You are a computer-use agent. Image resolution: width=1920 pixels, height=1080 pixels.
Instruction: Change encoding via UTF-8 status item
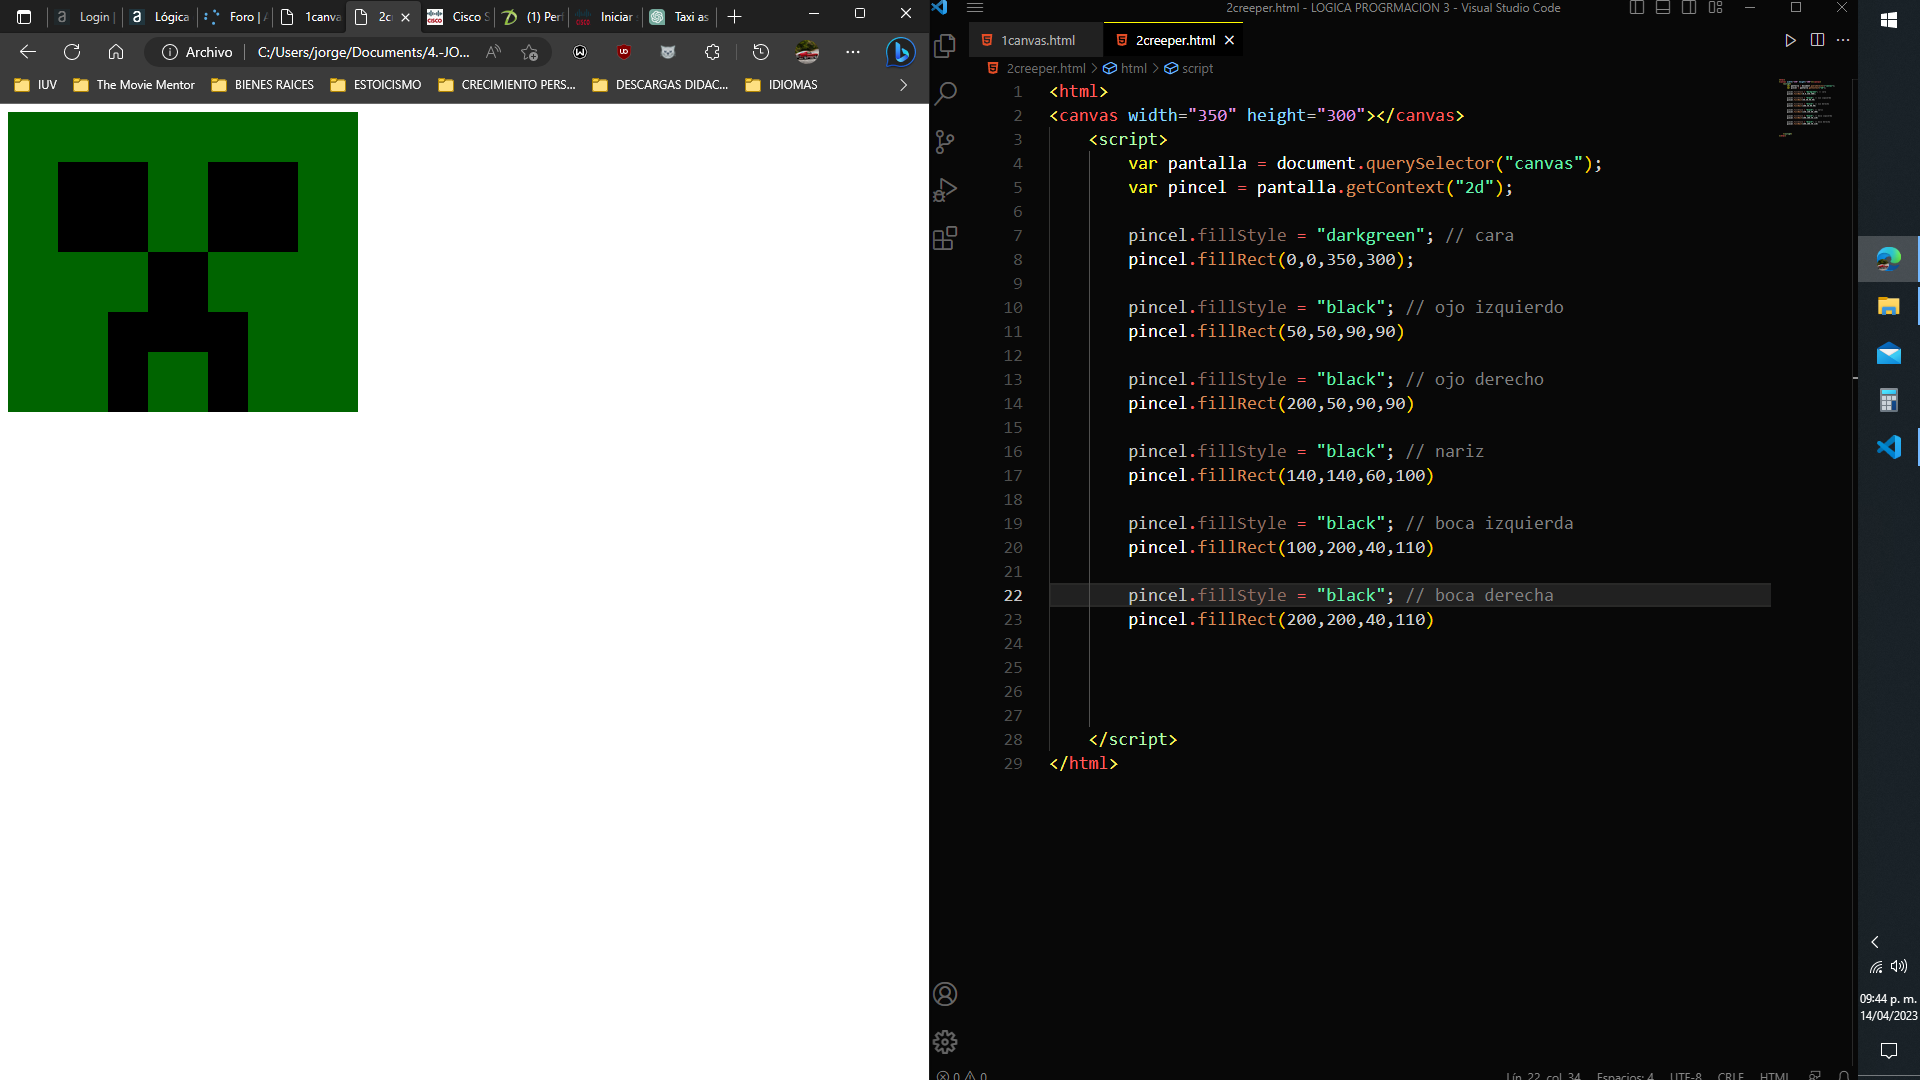point(1686,1075)
